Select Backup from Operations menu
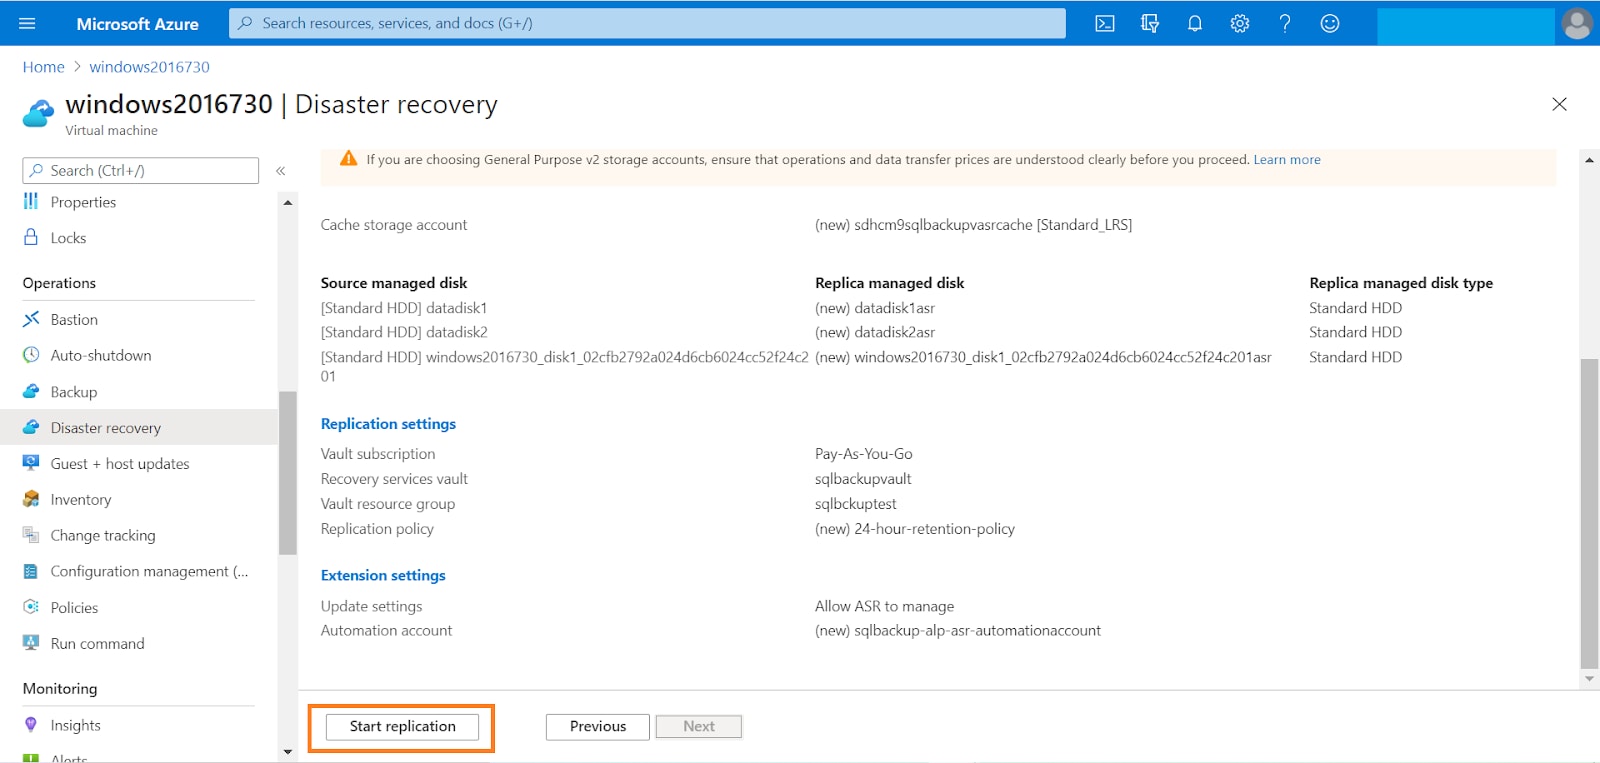 (x=74, y=392)
